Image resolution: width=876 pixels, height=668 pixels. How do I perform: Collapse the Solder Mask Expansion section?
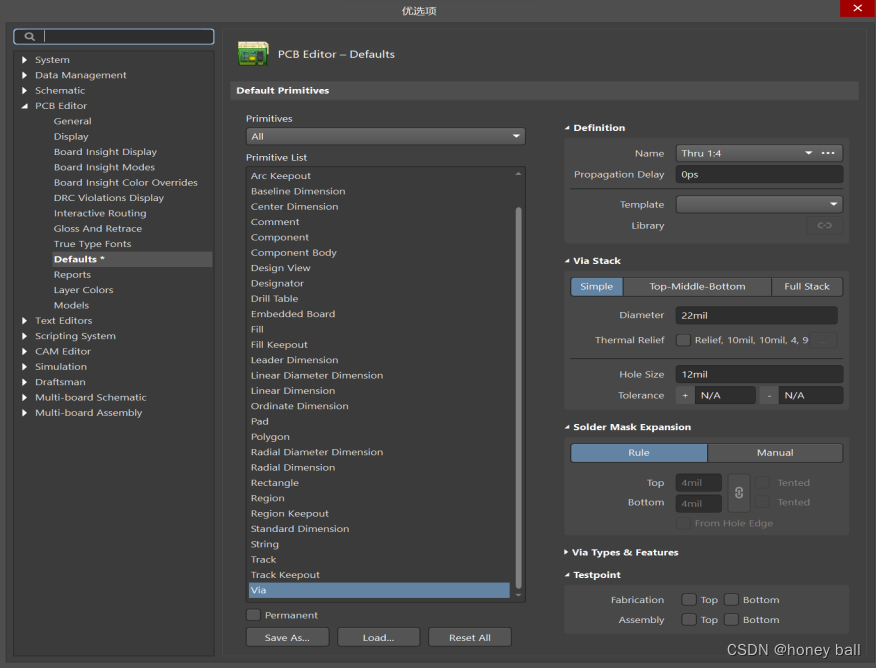(x=567, y=427)
